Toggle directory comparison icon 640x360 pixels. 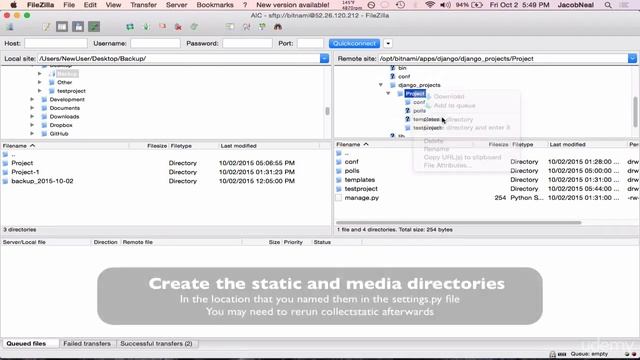[x=246, y=27]
